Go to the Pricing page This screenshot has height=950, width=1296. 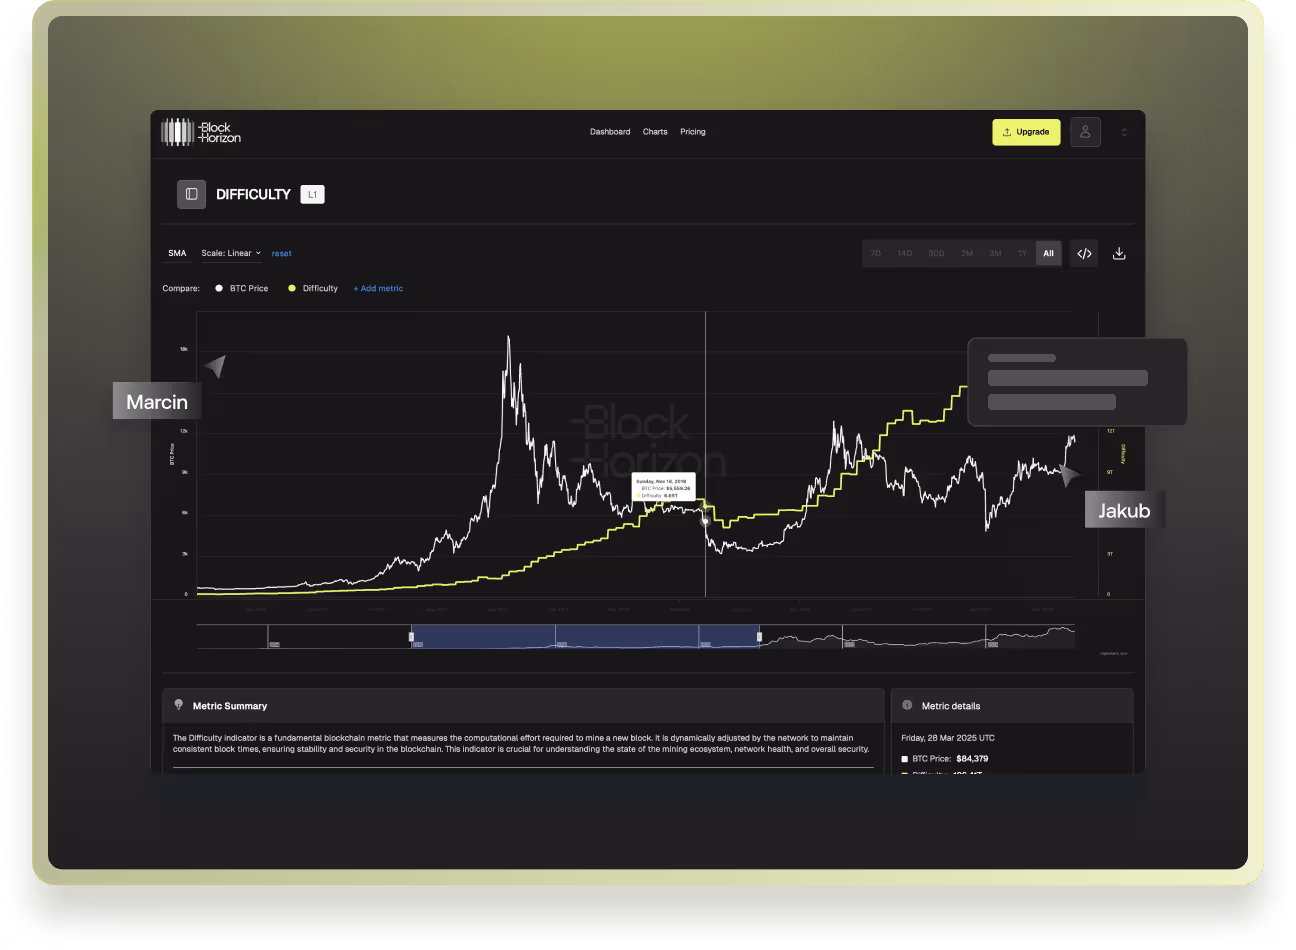coord(693,132)
